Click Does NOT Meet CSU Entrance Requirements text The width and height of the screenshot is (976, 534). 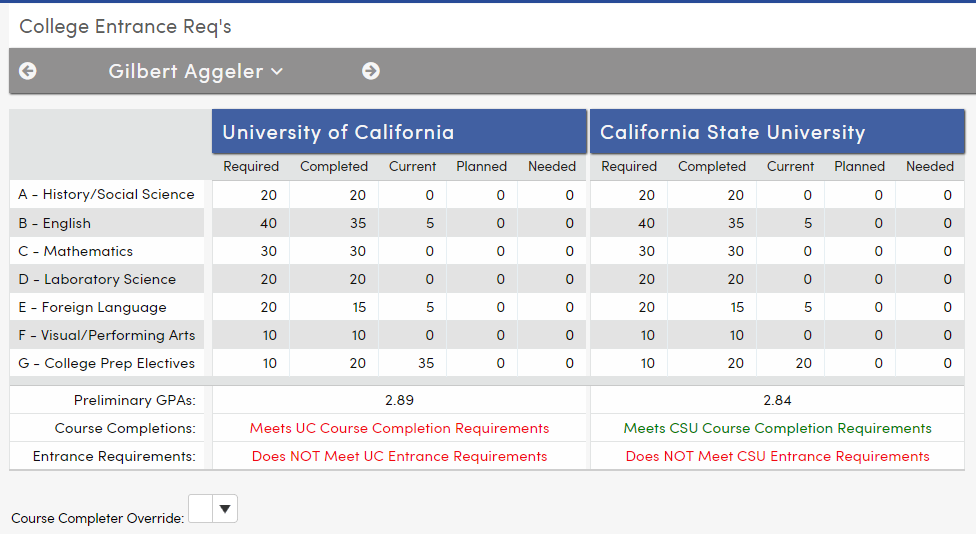(x=777, y=456)
